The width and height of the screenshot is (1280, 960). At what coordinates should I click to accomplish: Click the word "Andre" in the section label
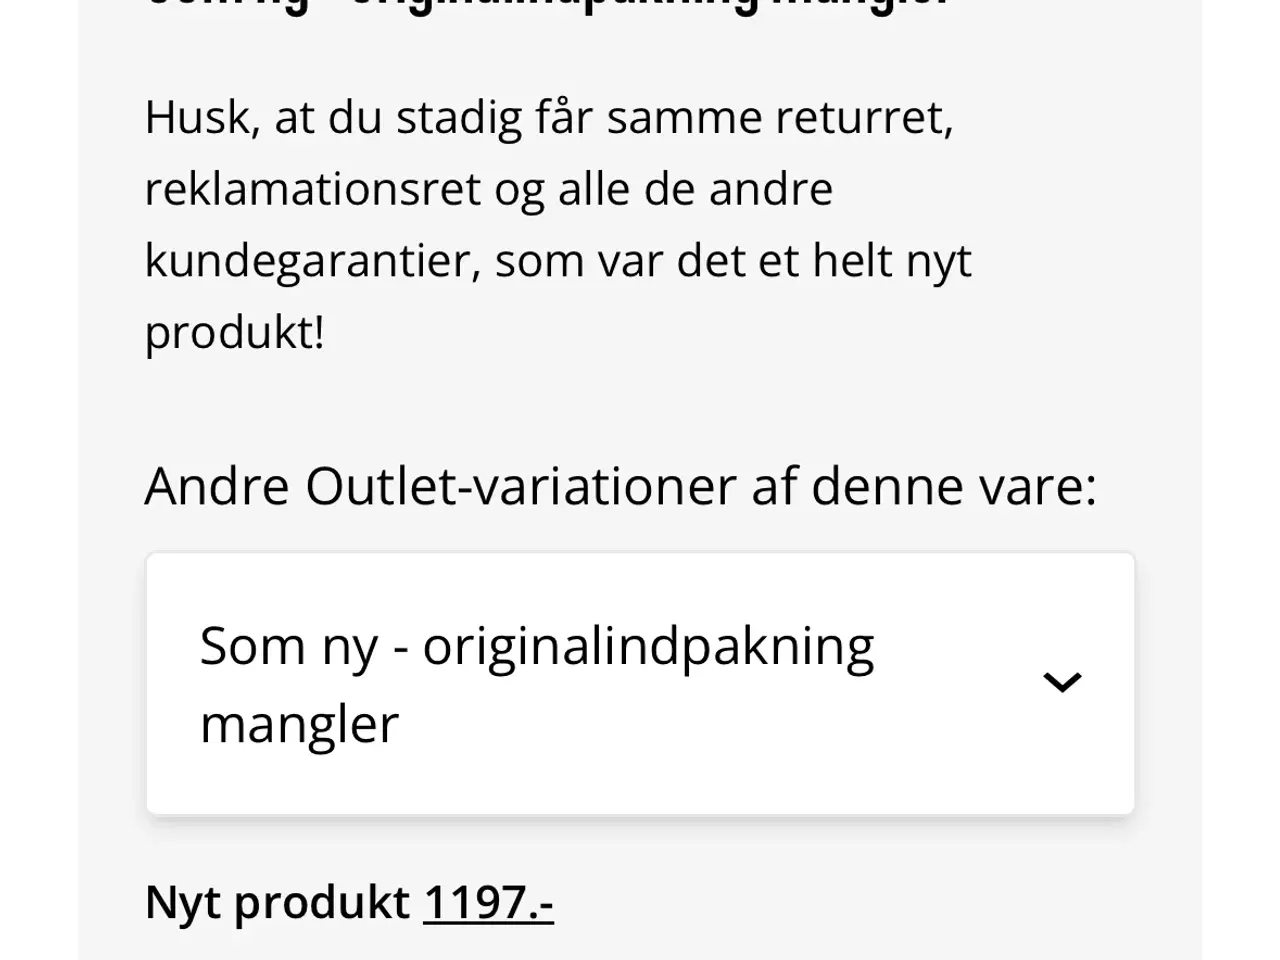click(x=217, y=487)
